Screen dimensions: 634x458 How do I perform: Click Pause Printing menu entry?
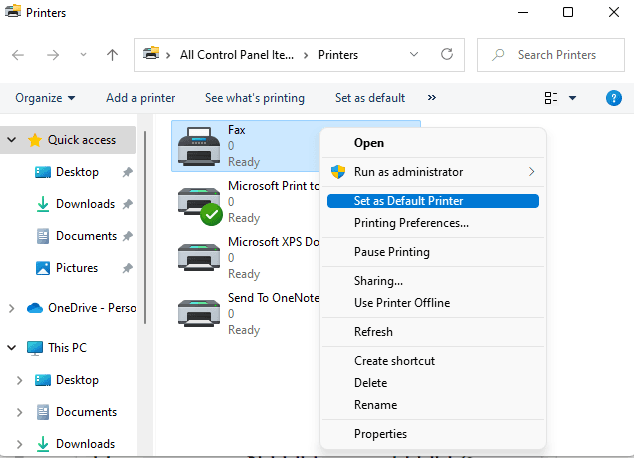click(392, 252)
